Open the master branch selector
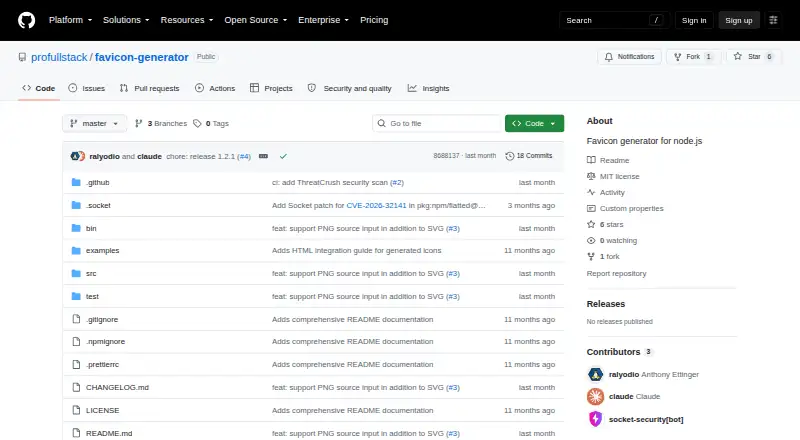Screen dimensions: 800x440 pos(94,124)
